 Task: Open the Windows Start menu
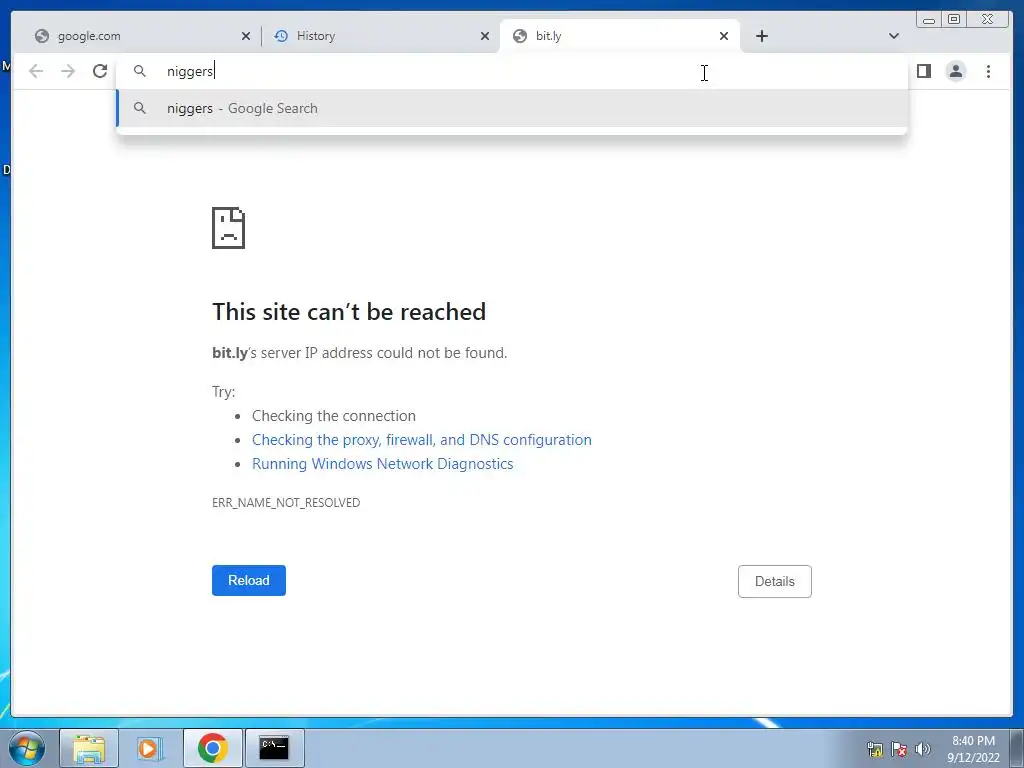[27, 748]
